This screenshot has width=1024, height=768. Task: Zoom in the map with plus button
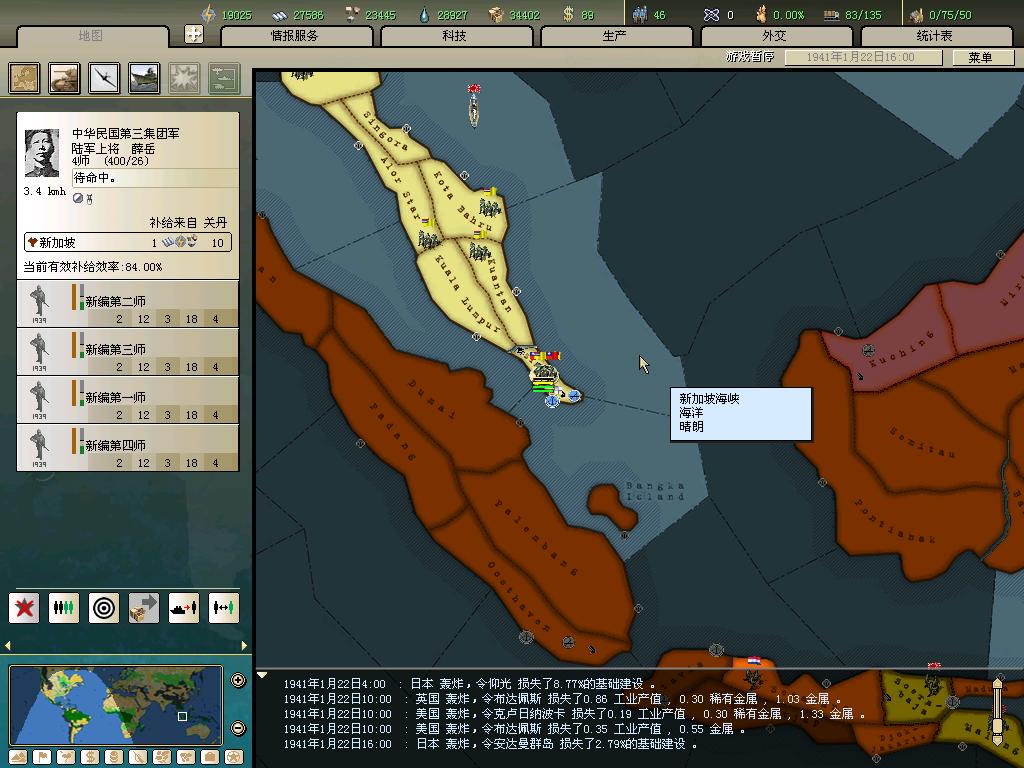(238, 681)
